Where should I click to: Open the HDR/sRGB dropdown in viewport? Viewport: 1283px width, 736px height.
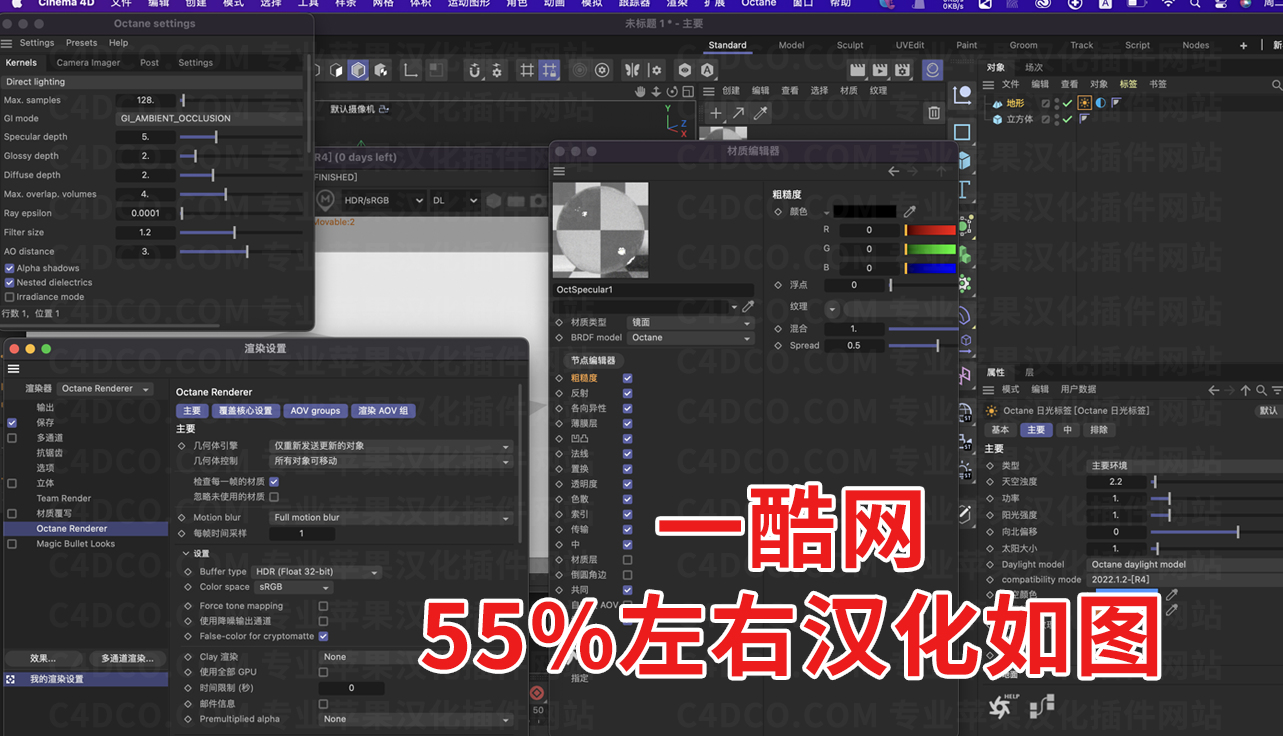tap(384, 200)
